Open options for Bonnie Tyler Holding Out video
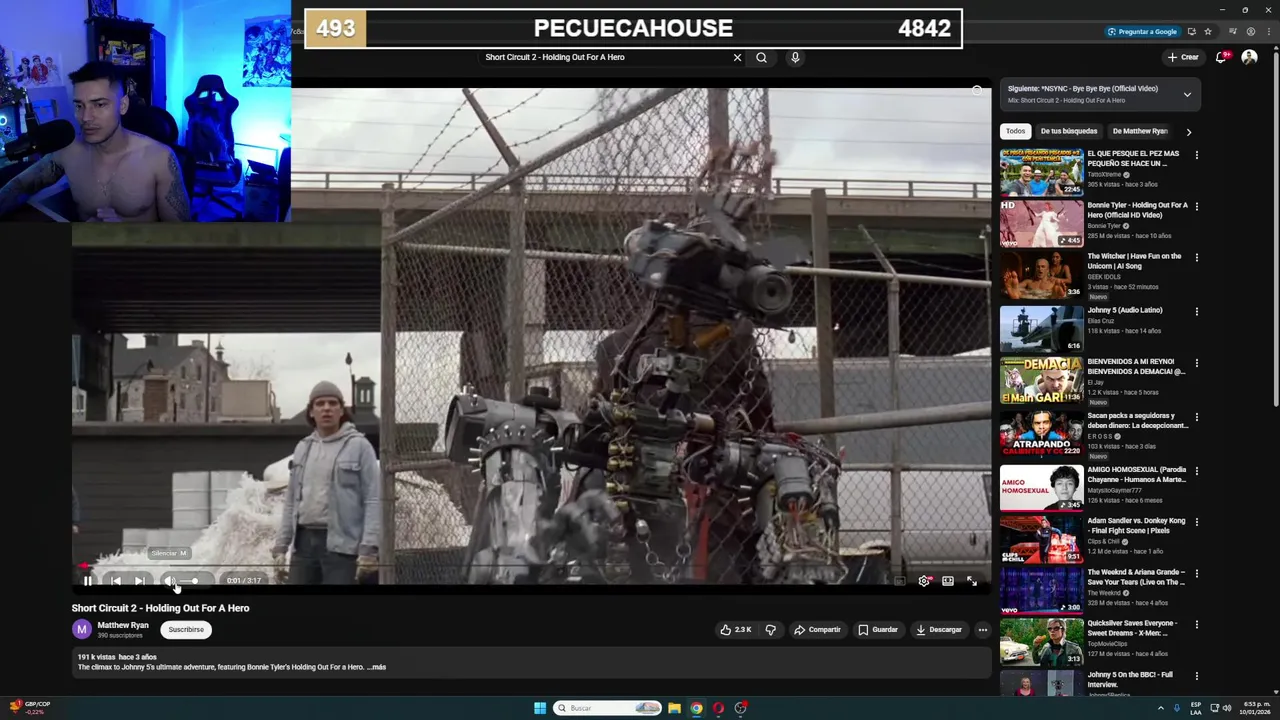Viewport: 1280px width, 720px height. pos(1196,206)
